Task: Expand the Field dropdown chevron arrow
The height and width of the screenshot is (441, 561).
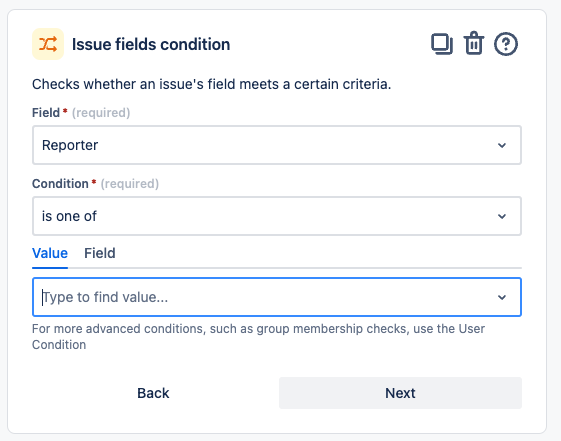Action: (x=502, y=145)
